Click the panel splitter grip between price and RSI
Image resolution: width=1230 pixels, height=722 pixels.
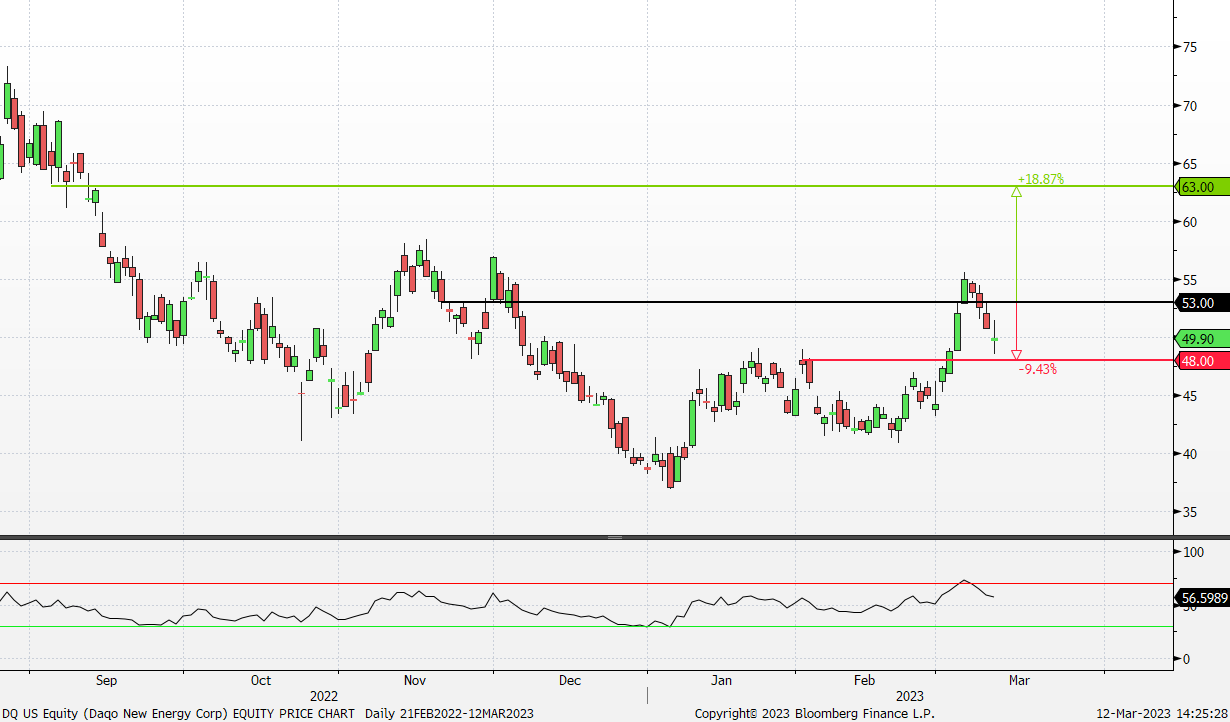tap(615, 537)
